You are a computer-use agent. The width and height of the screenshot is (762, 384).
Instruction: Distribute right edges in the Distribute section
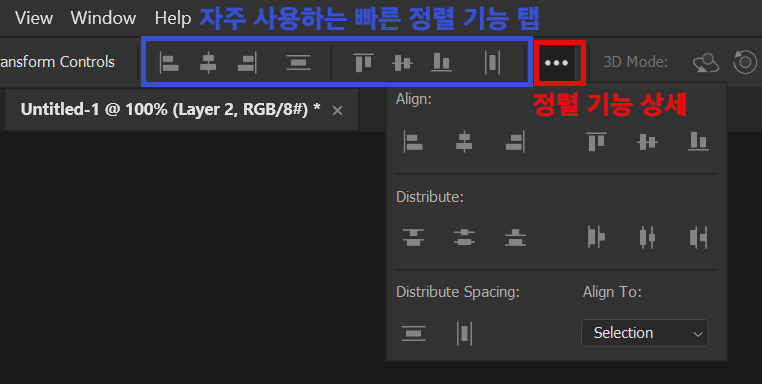(698, 238)
